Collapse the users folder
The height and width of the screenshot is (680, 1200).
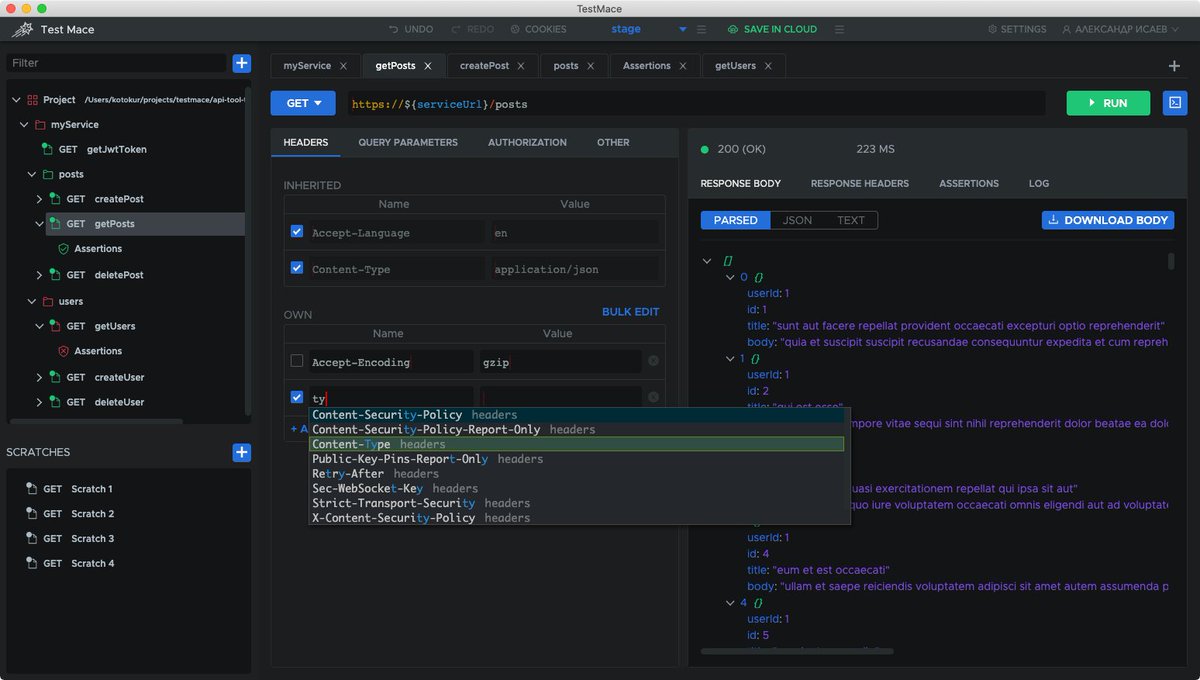coord(32,301)
